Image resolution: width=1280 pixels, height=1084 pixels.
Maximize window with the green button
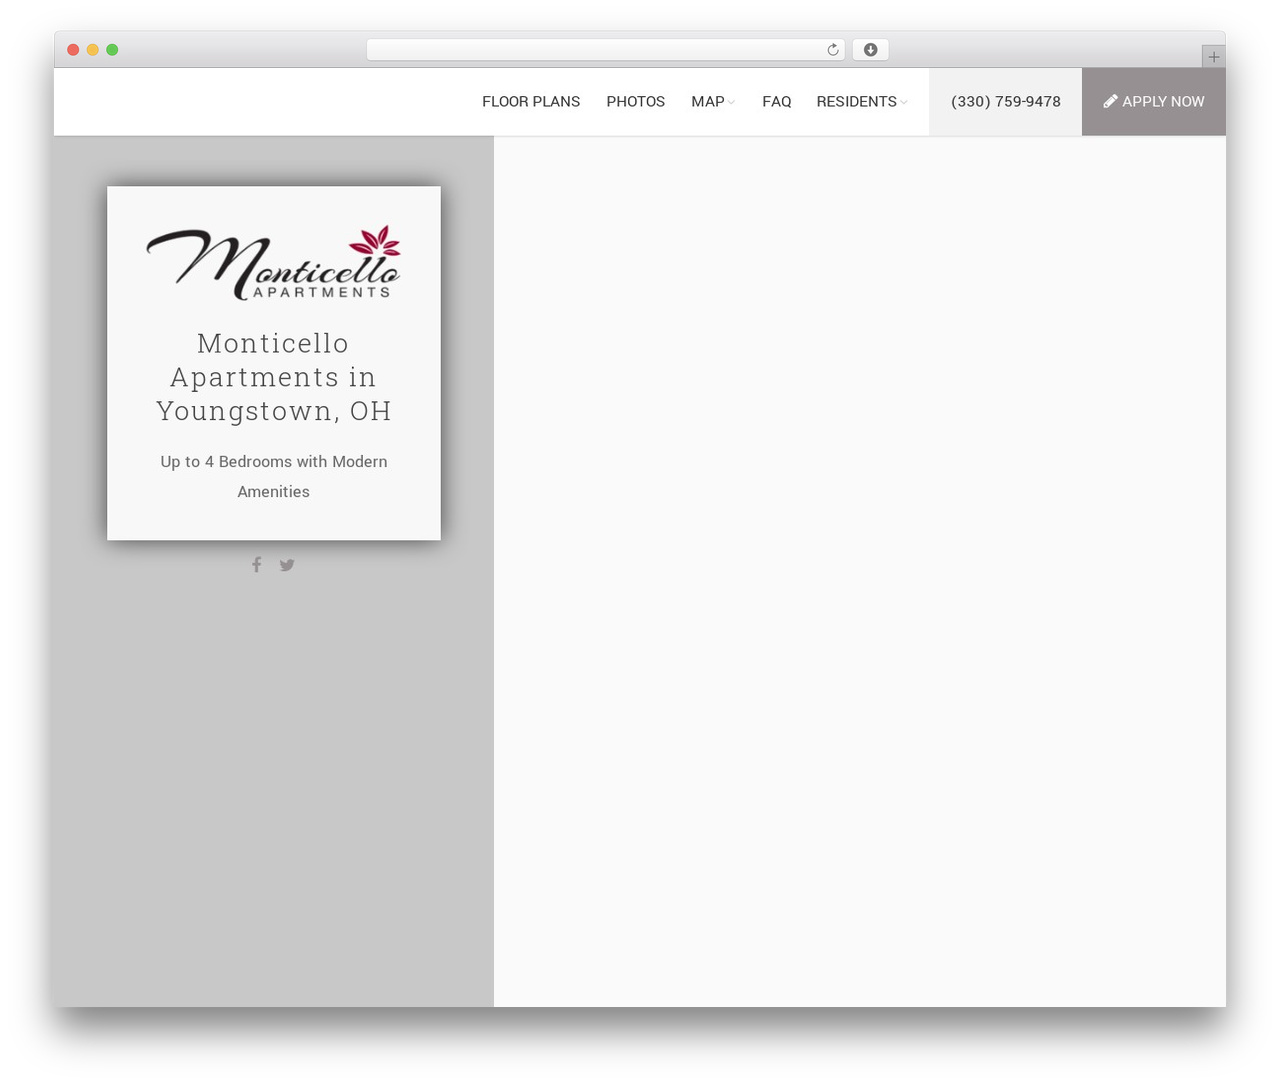point(112,50)
